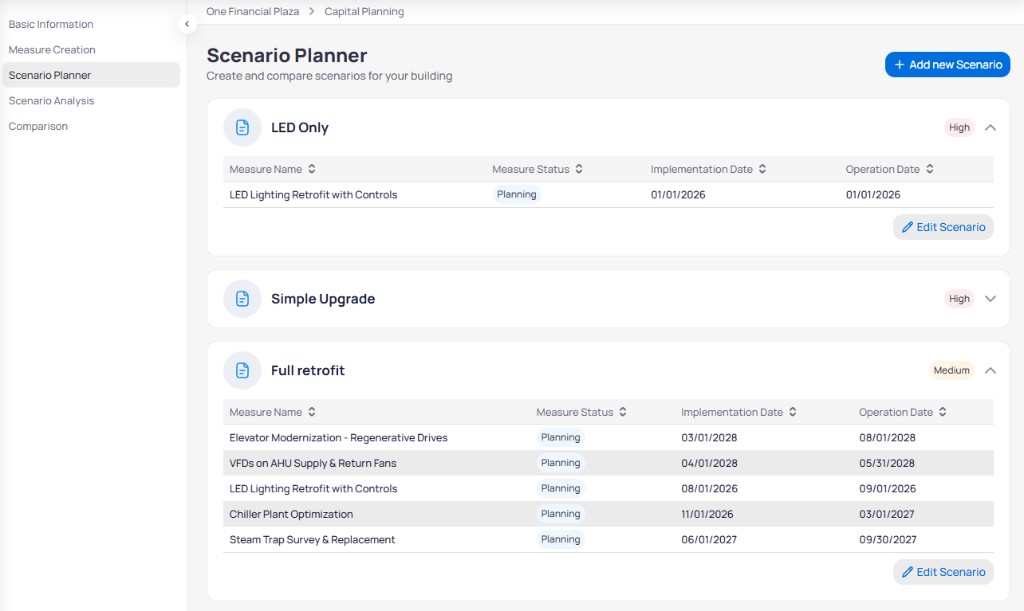Click operation date 03/01/2027
Image resolution: width=1024 pixels, height=611 pixels.
point(887,514)
